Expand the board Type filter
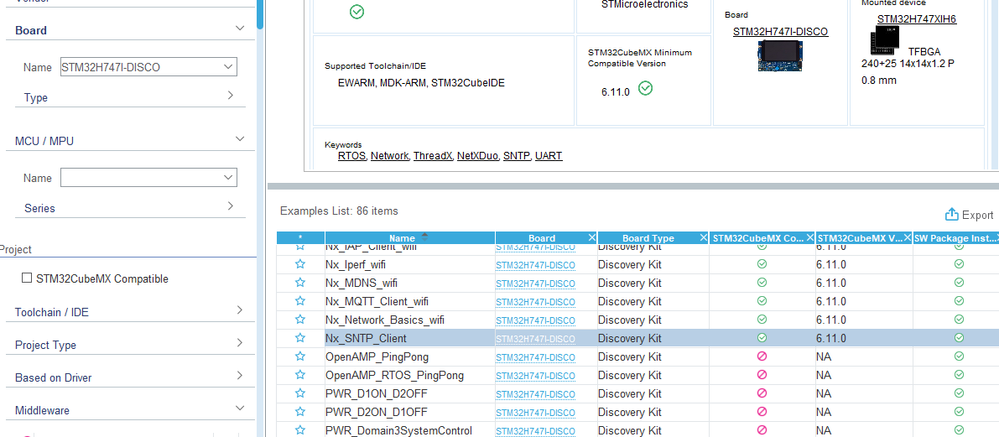Screen dimensions: 999x437 (231, 96)
